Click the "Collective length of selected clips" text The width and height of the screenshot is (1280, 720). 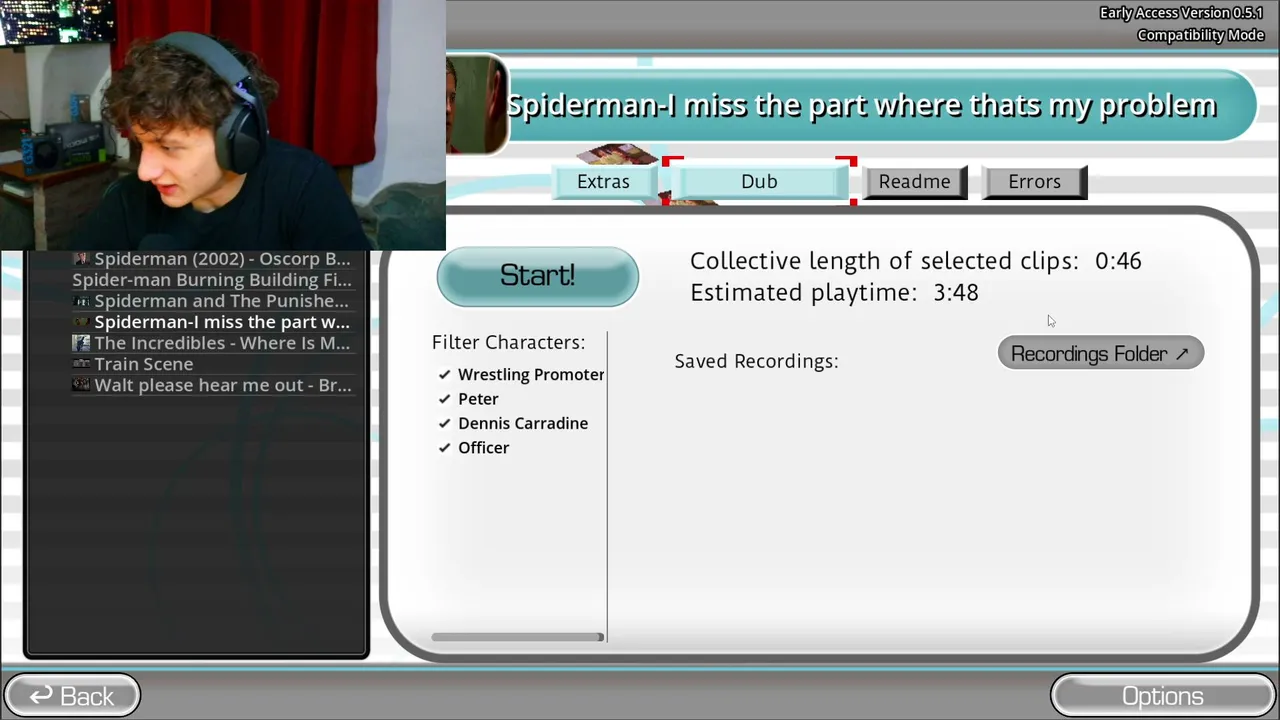884,261
